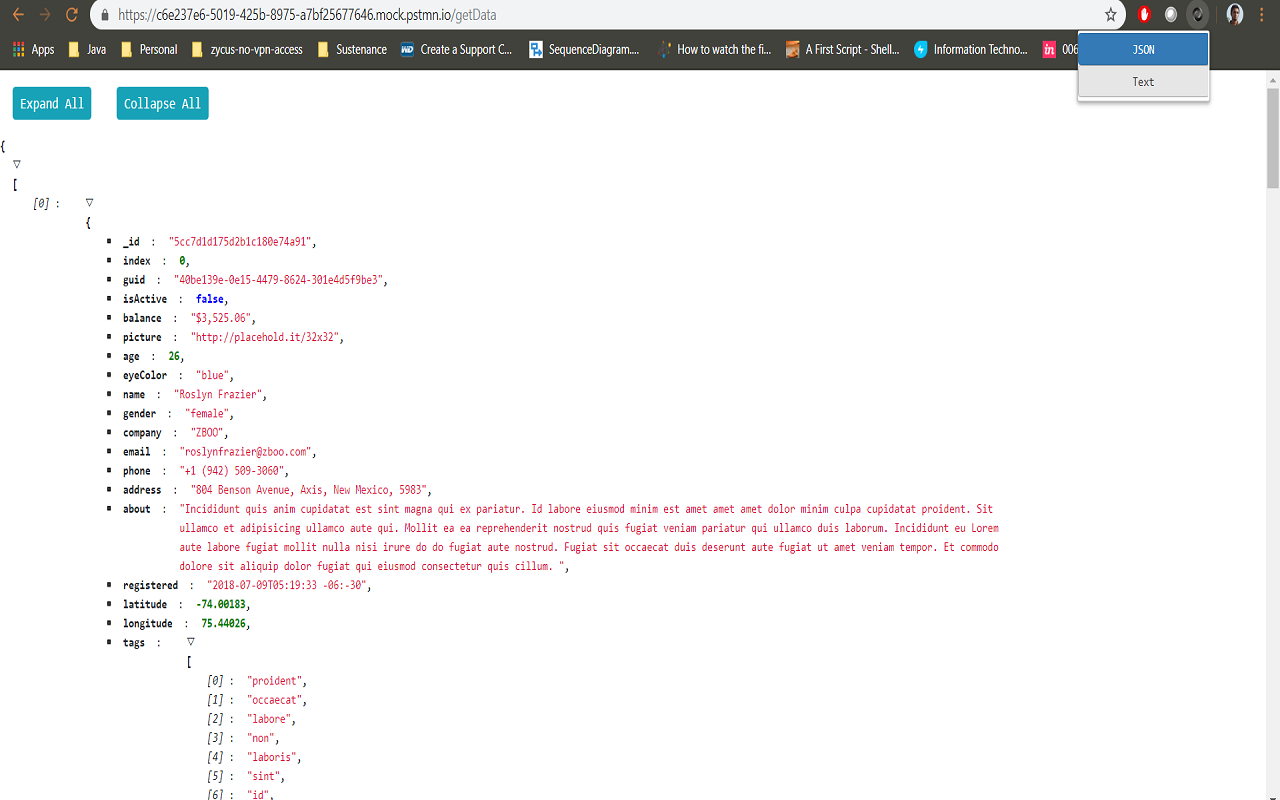Bookmark this page with the star icon
1280x800 pixels.
coord(1110,15)
